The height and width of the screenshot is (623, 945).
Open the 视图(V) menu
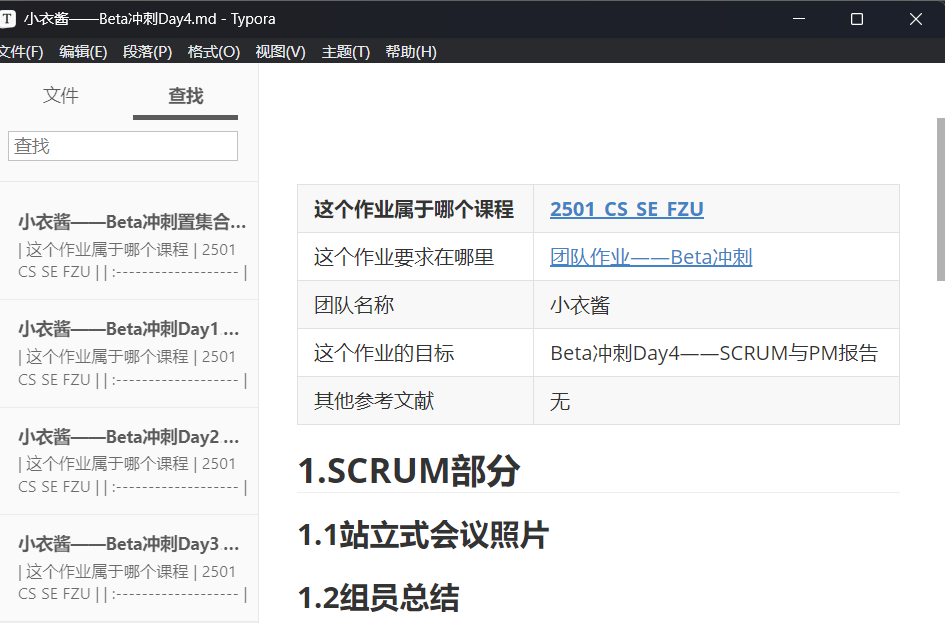pos(281,52)
